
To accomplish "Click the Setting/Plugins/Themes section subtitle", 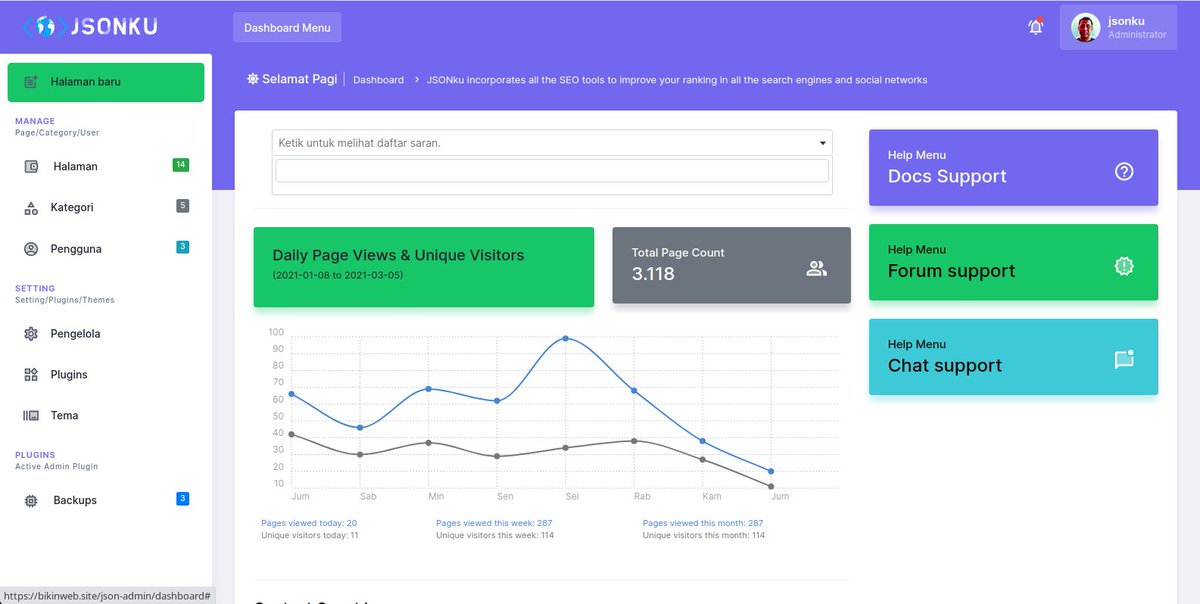I will click(65, 300).
